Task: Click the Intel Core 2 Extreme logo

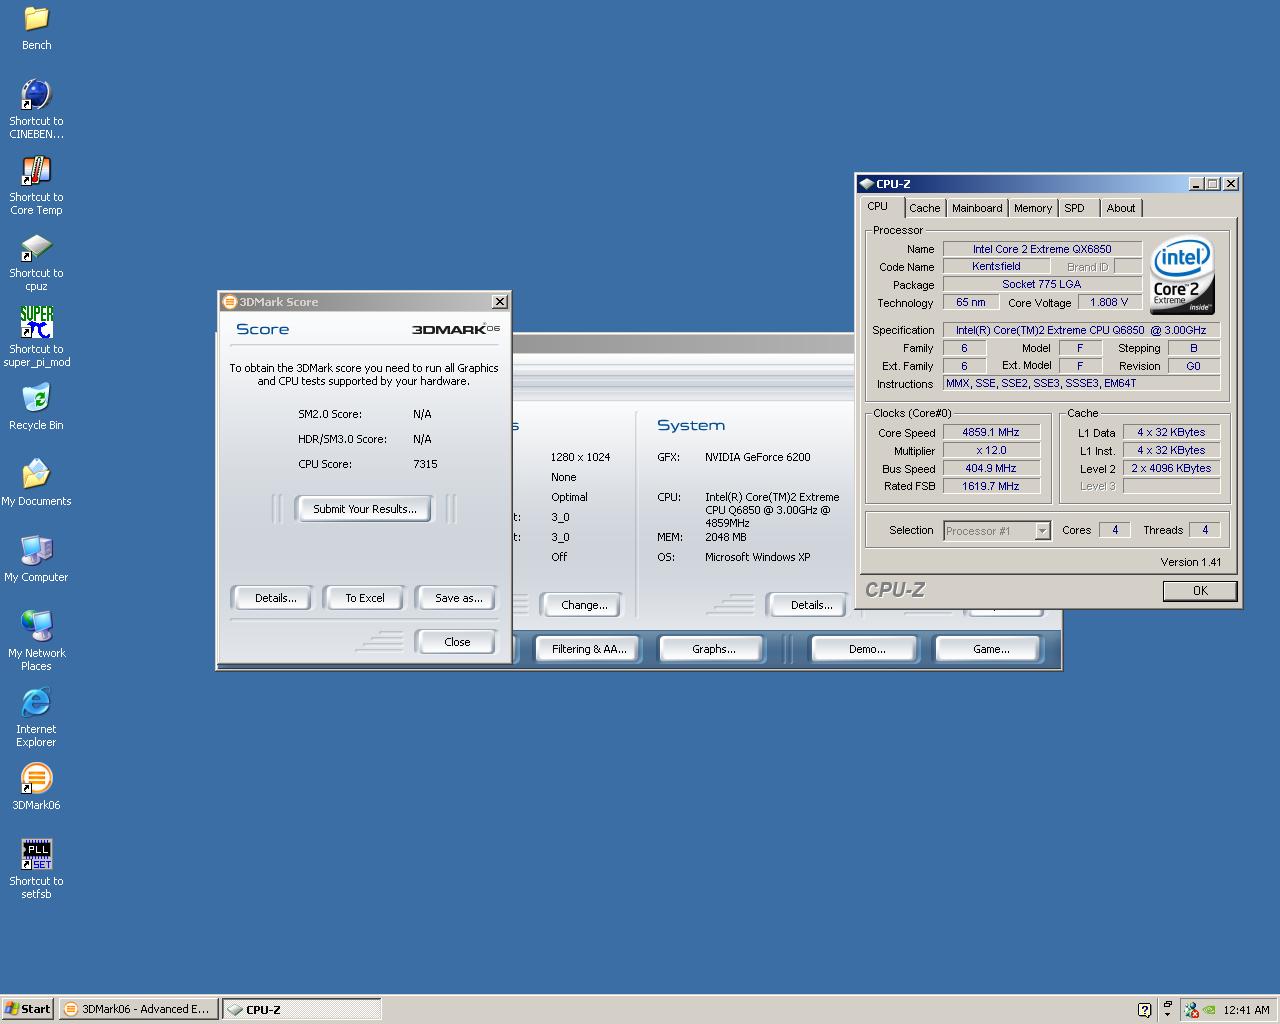Action: click(1181, 275)
